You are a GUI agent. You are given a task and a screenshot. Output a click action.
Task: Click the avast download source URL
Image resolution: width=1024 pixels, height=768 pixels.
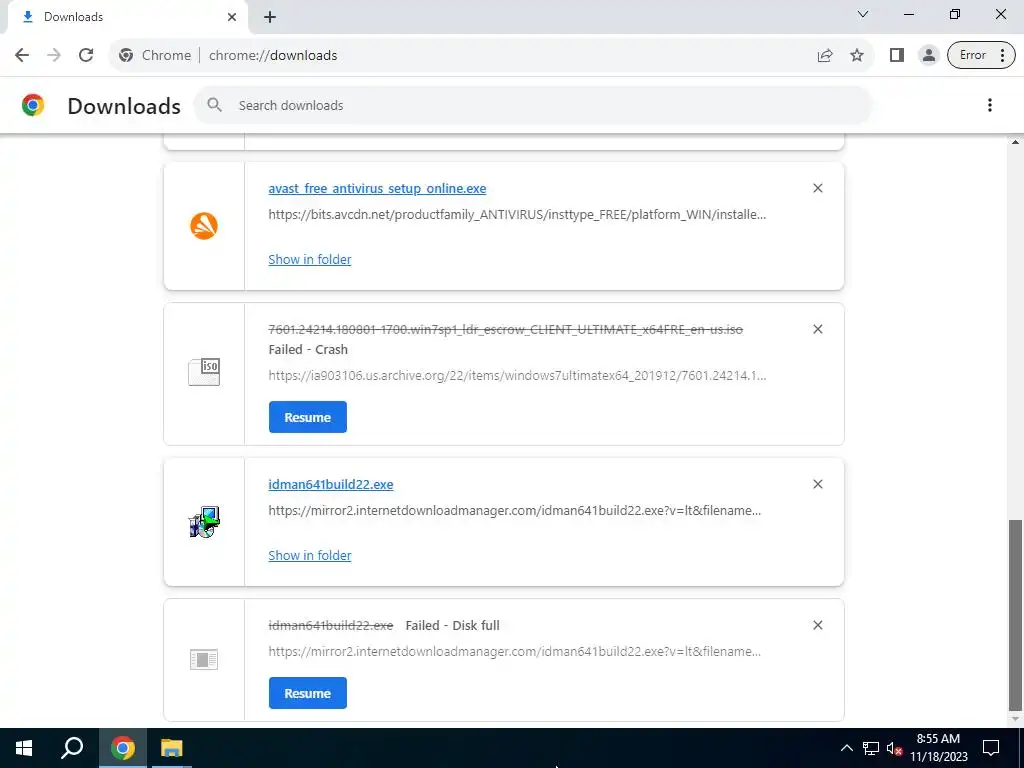click(x=517, y=214)
